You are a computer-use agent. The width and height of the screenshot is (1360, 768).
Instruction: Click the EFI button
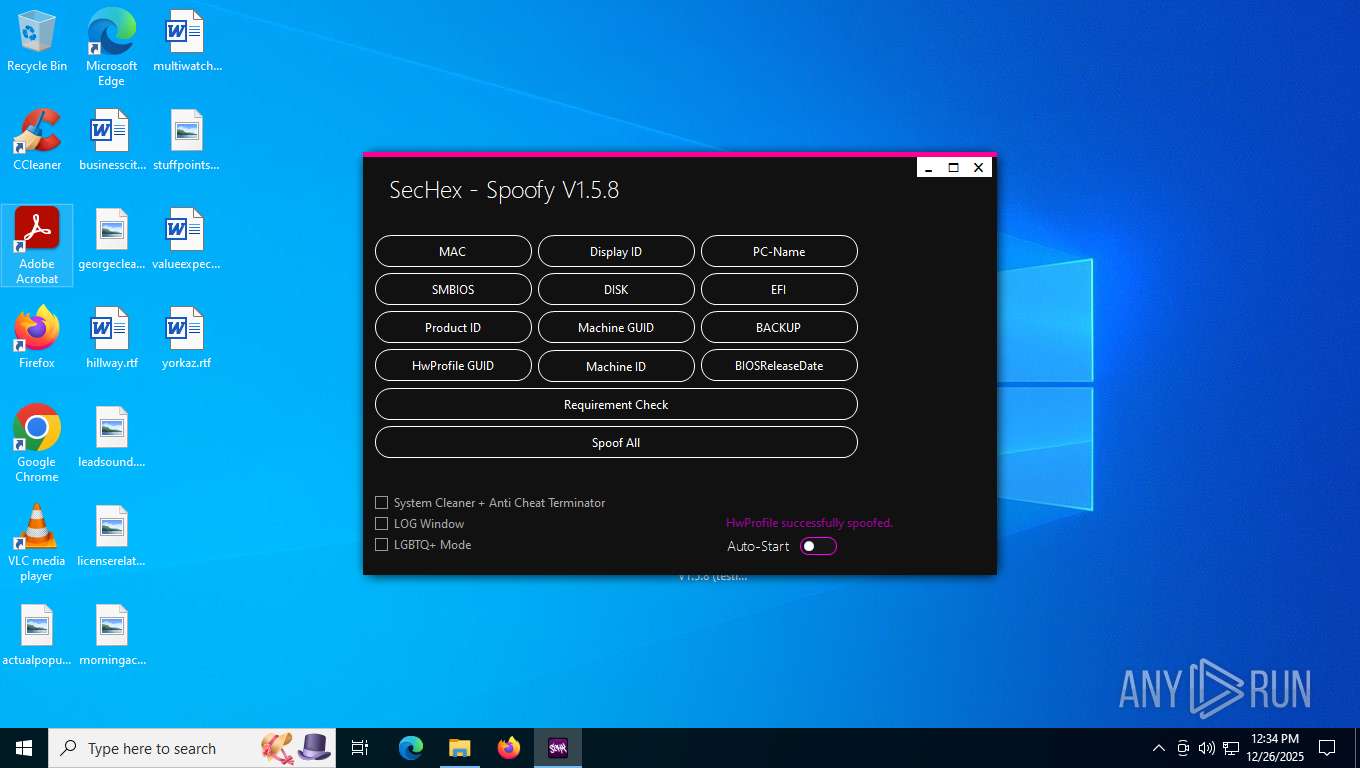point(779,290)
